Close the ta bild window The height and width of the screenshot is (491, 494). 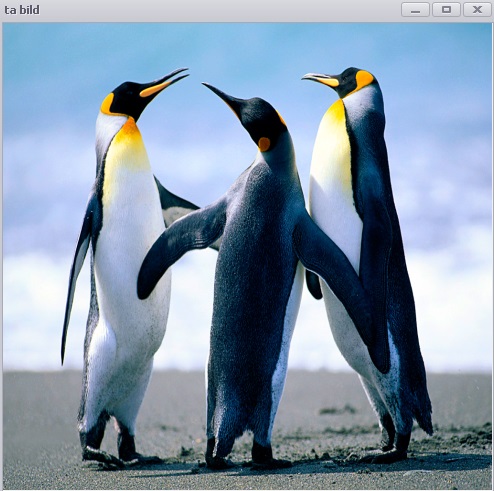478,10
